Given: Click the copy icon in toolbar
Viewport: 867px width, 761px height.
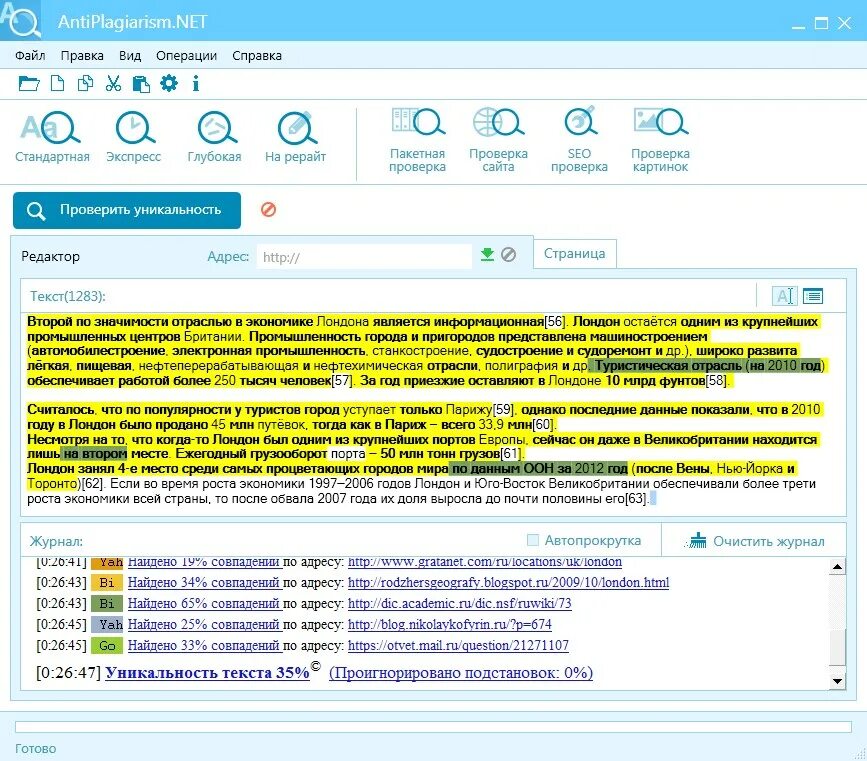Looking at the screenshot, I should (x=85, y=84).
